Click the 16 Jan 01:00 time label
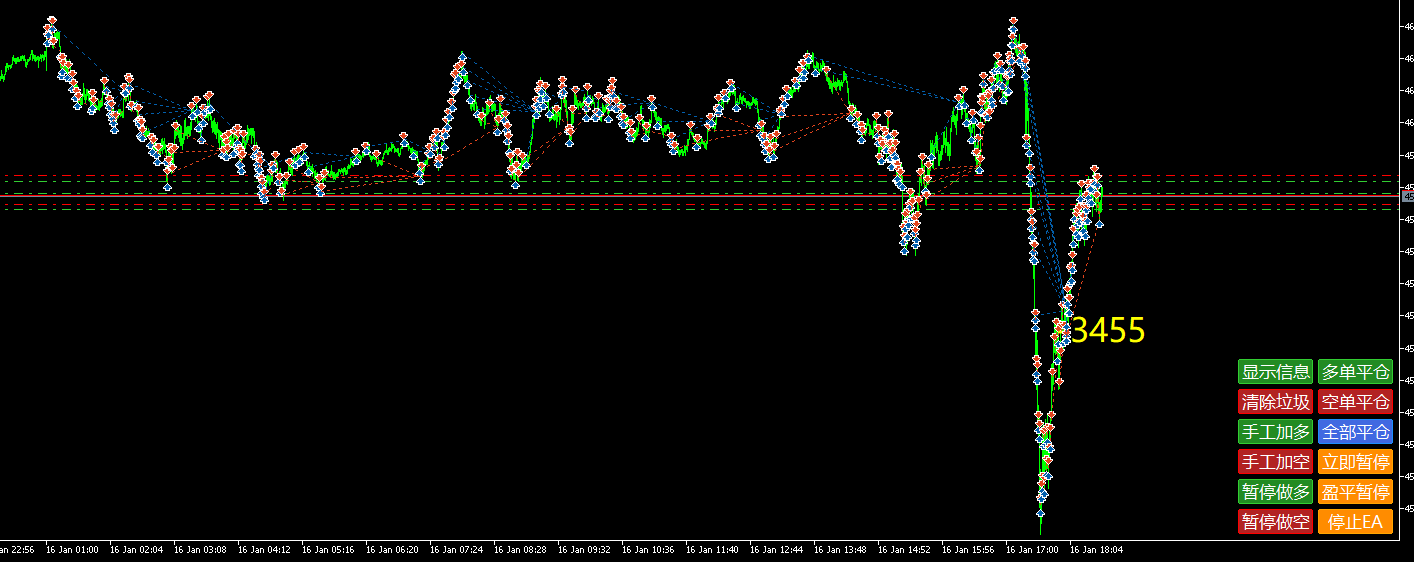The height and width of the screenshot is (562, 1414). click(x=73, y=549)
